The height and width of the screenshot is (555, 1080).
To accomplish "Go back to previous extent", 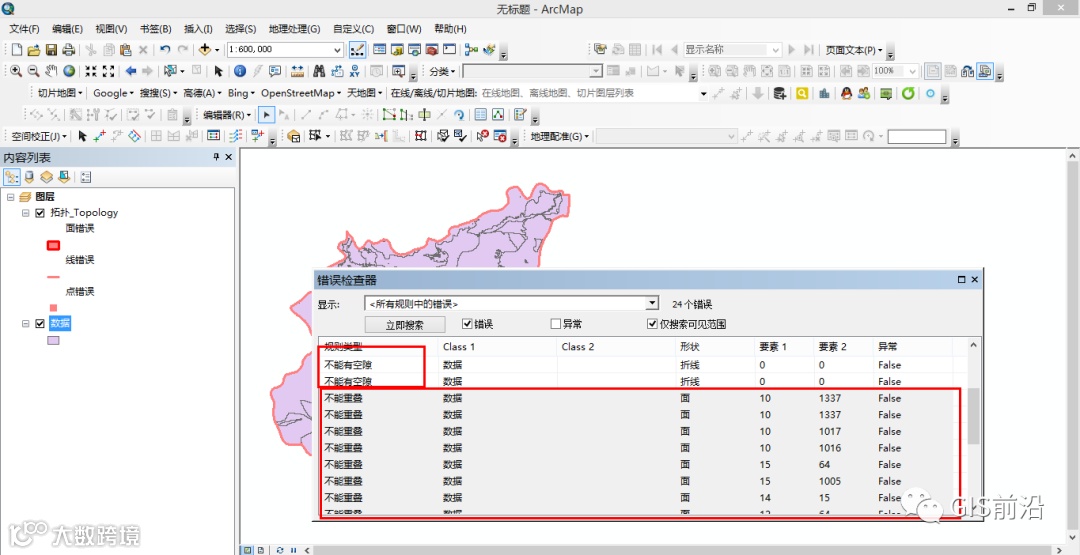I will point(130,71).
